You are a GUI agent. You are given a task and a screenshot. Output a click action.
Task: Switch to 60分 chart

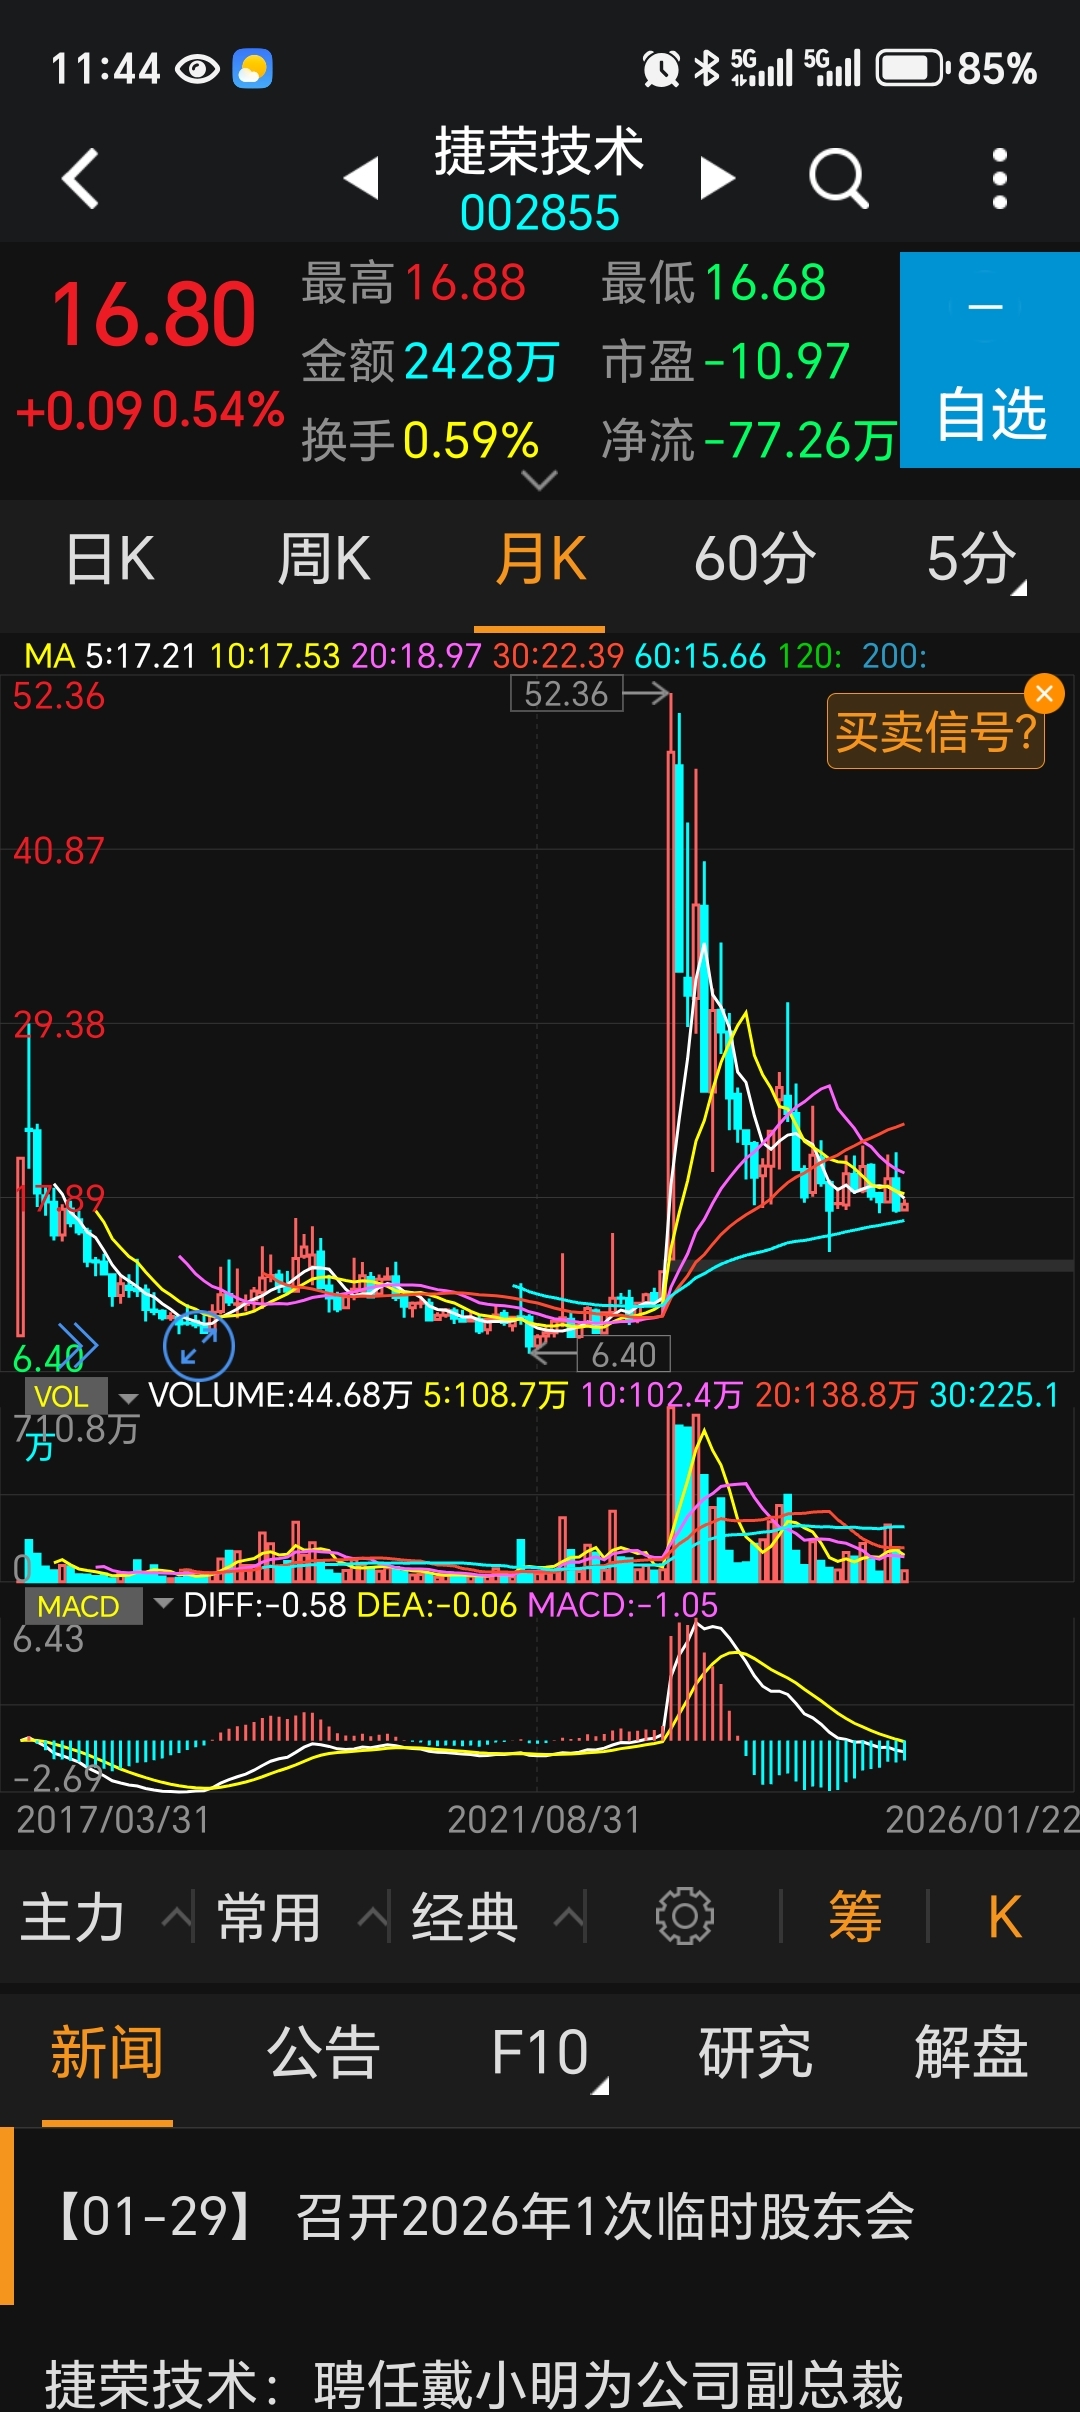pos(755,559)
